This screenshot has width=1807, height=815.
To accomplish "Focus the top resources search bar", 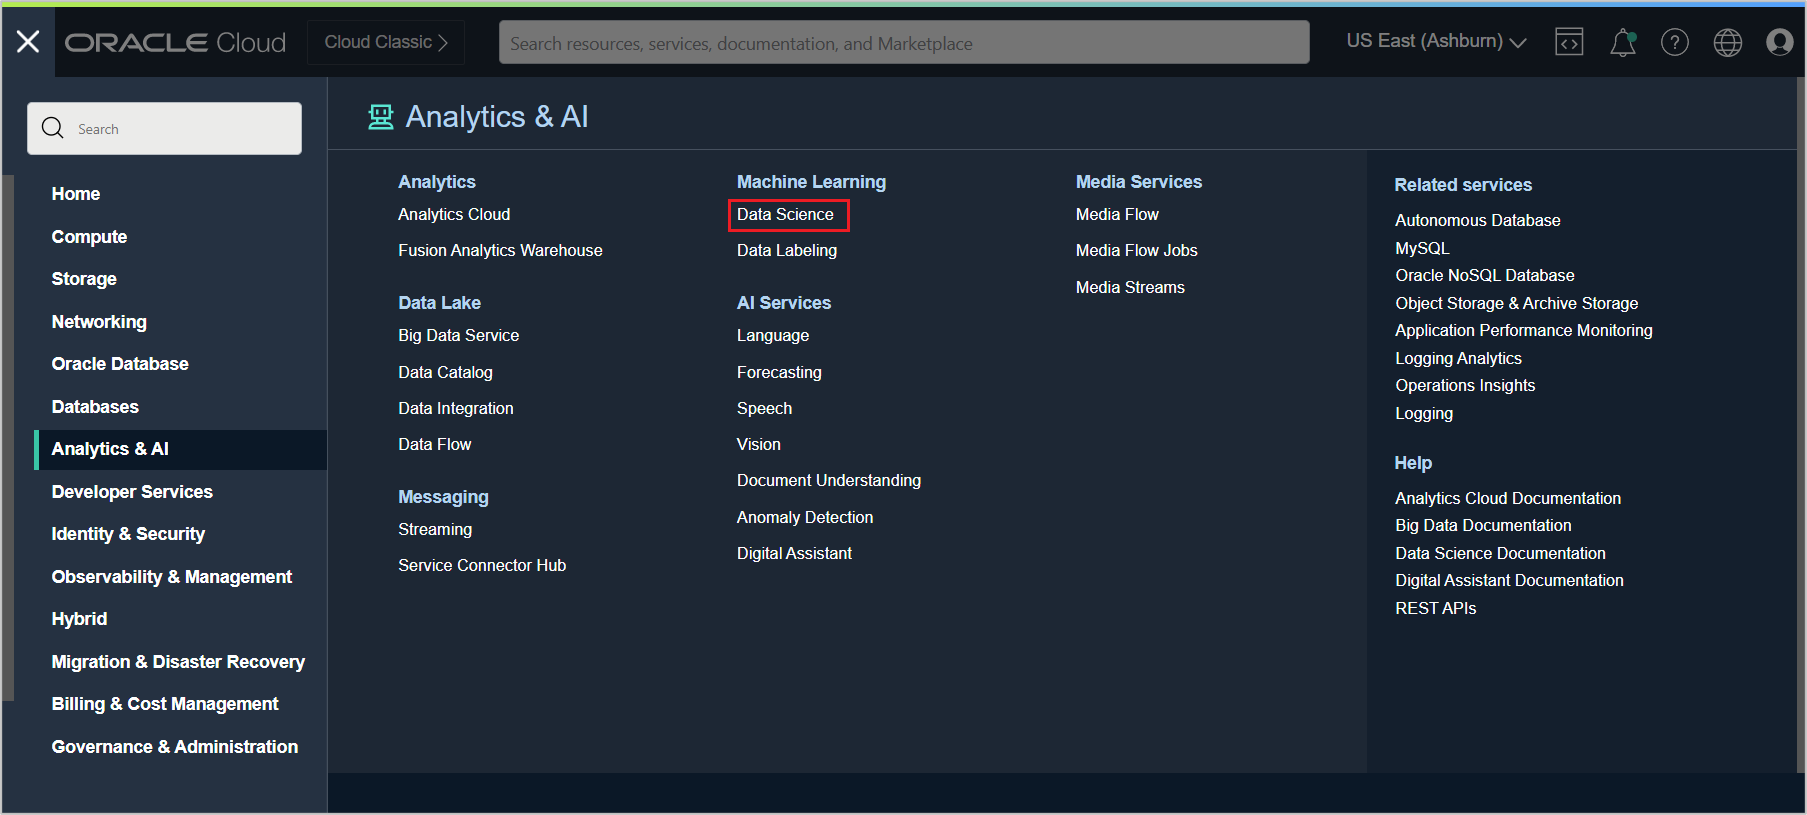I will coord(904,42).
